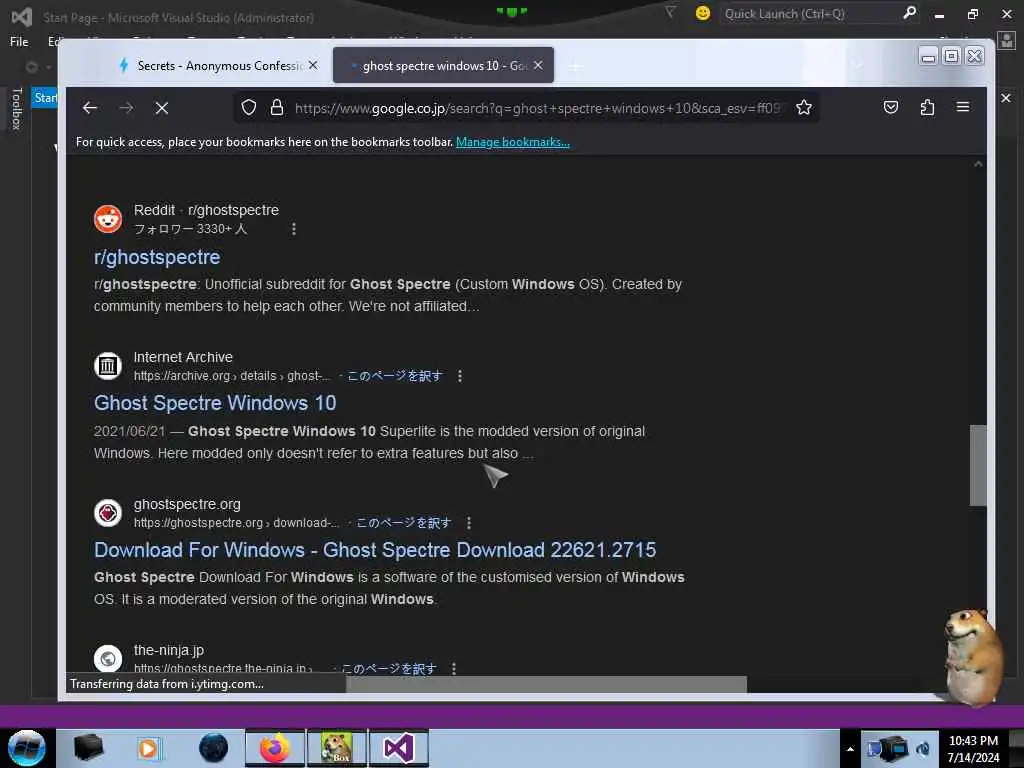Screen dimensions: 1024x768
Task: Close the Secrets tab
Action: tap(313, 65)
